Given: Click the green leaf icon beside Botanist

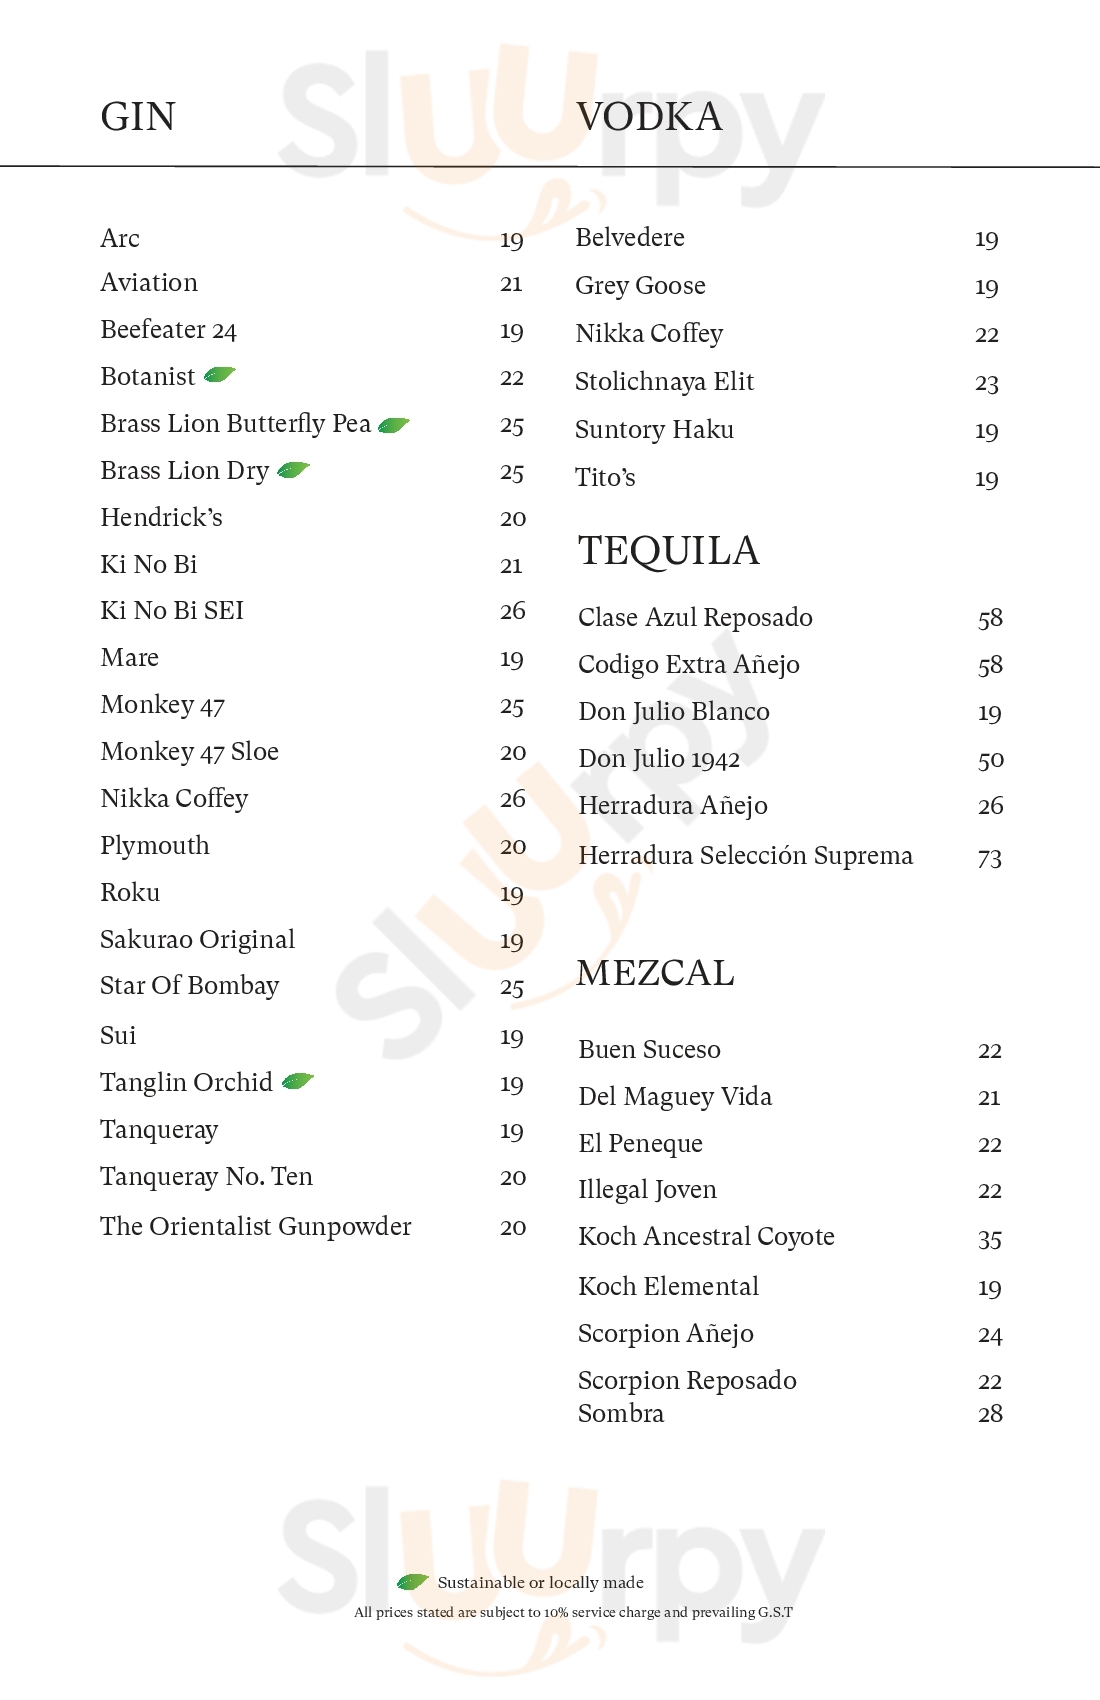Looking at the screenshot, I should [x=219, y=375].
